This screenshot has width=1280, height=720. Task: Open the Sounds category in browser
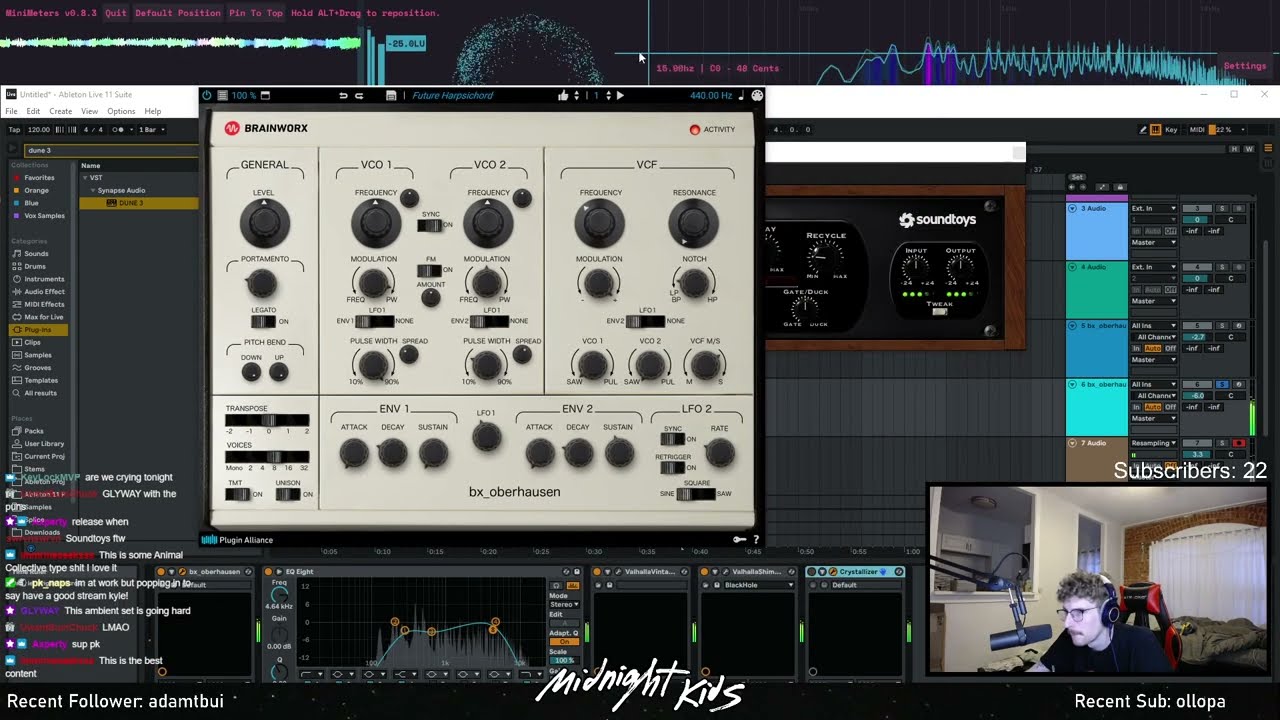coord(36,254)
